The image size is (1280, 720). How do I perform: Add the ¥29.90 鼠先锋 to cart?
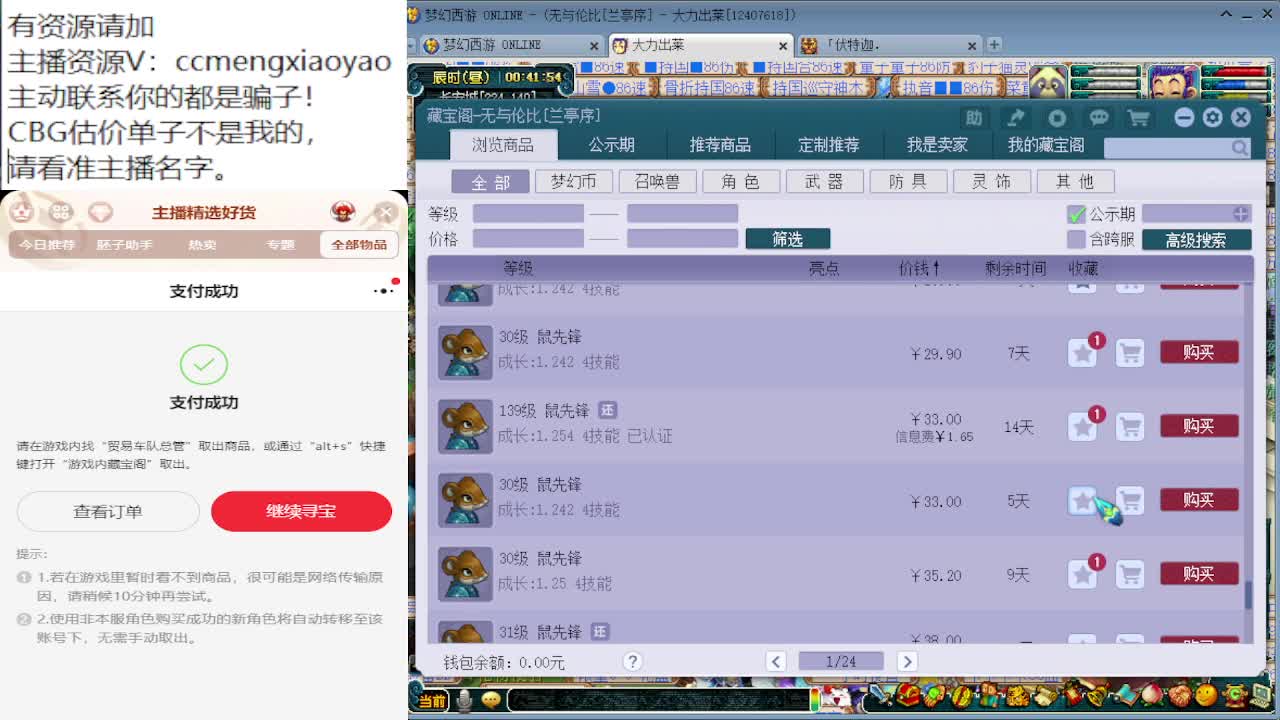click(x=1130, y=353)
